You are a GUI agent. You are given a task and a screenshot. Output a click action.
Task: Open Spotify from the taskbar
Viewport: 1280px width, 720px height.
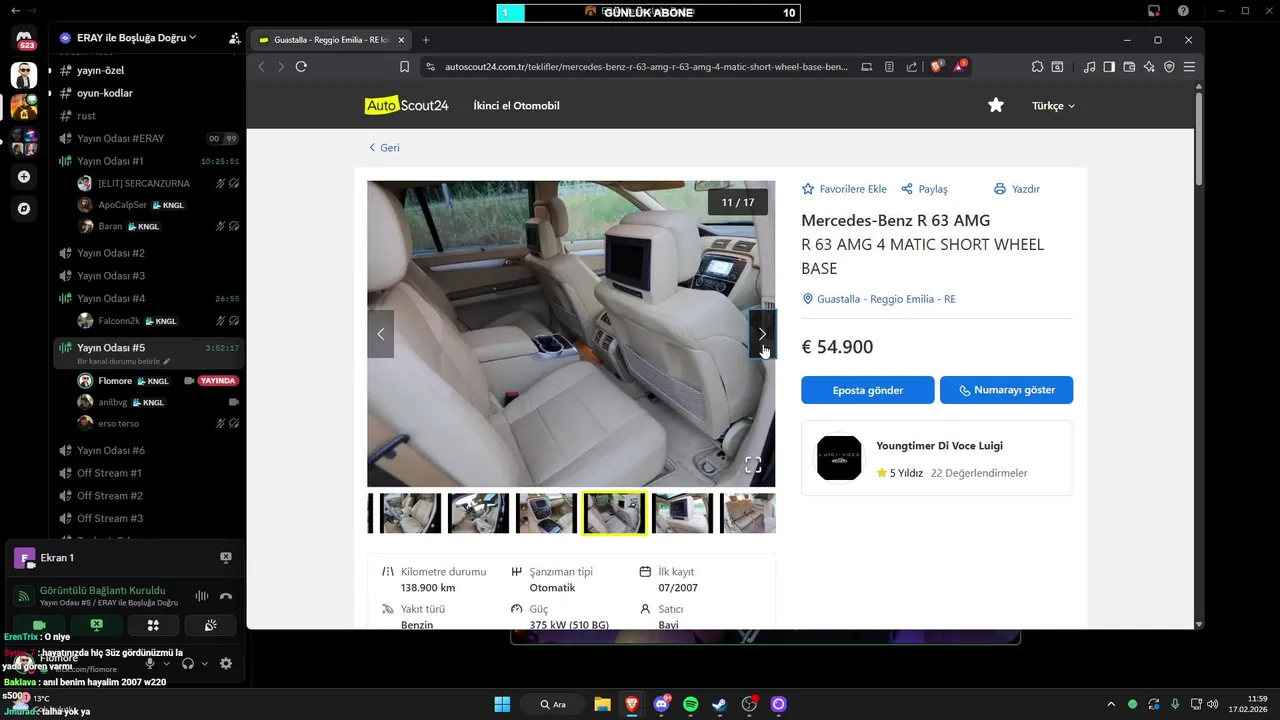[690, 704]
